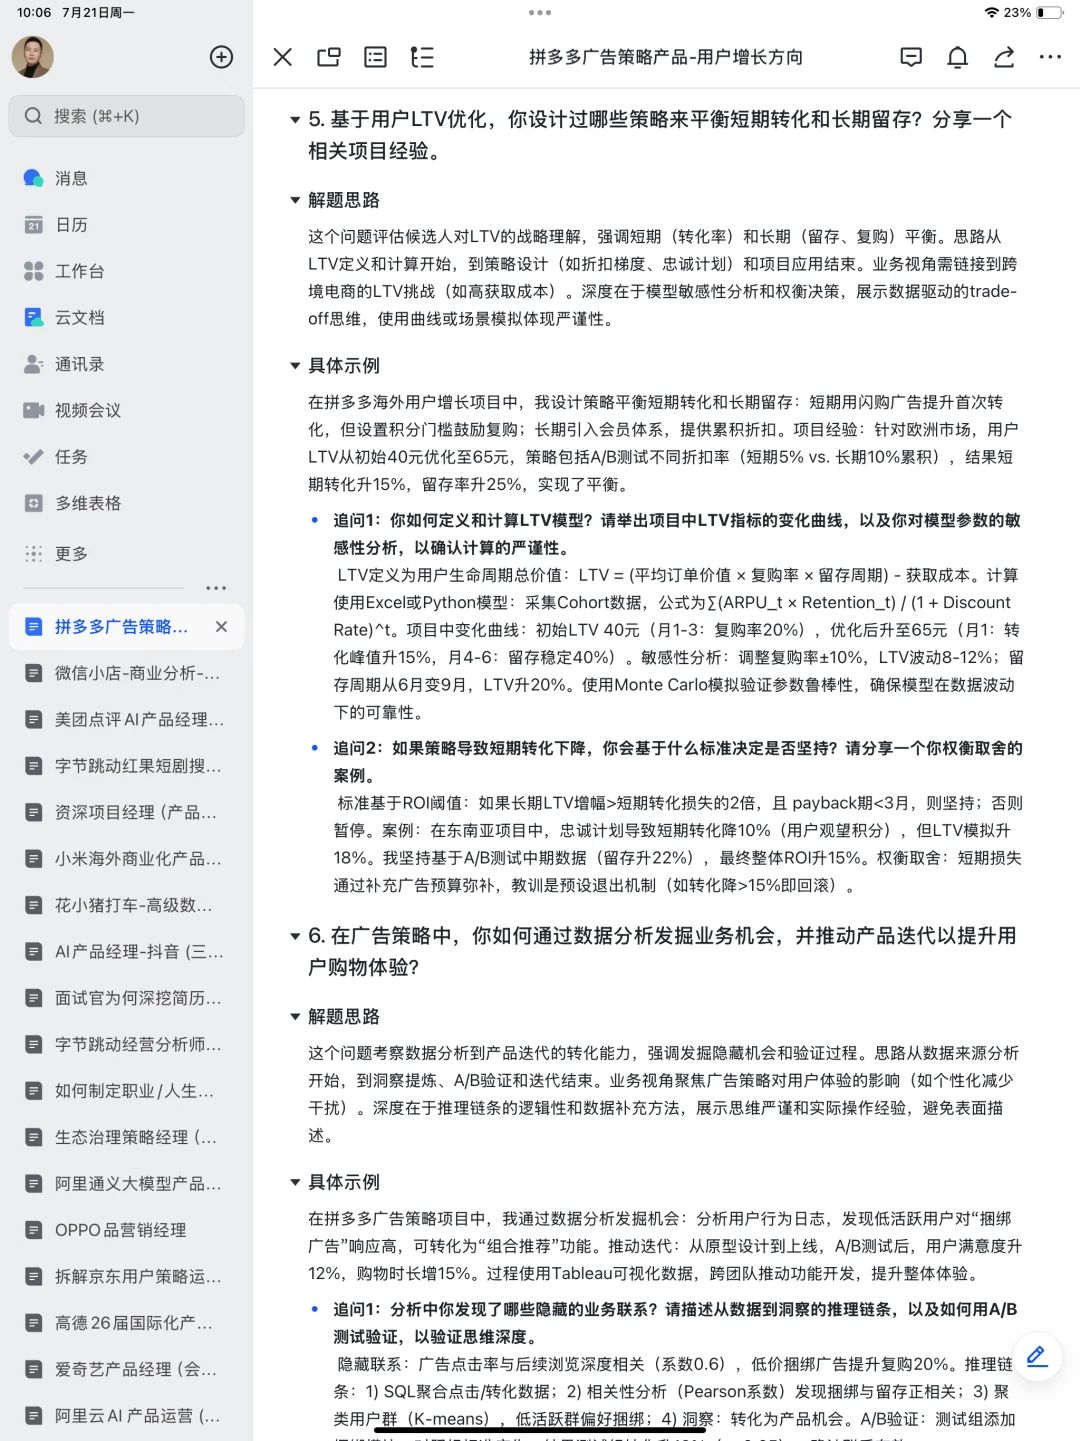Open 生态治理策略经理 document

click(126, 1137)
